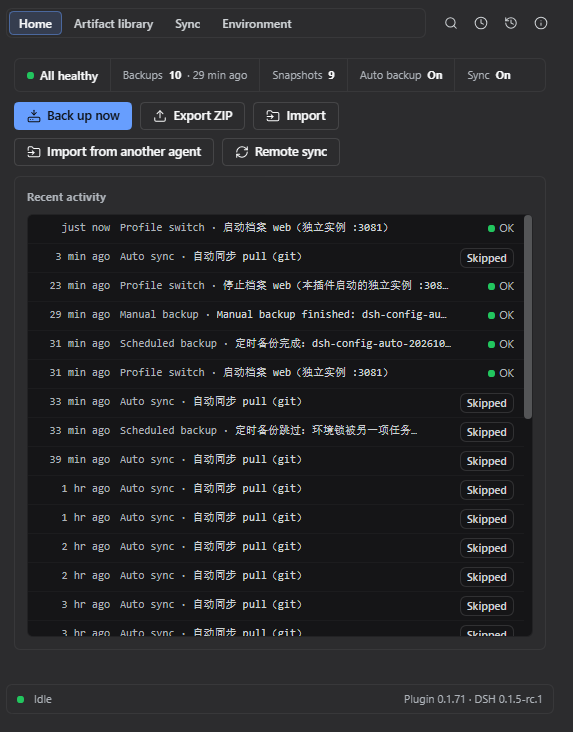Open the history restore icon
This screenshot has height=732, width=573.
pyautogui.click(x=511, y=23)
